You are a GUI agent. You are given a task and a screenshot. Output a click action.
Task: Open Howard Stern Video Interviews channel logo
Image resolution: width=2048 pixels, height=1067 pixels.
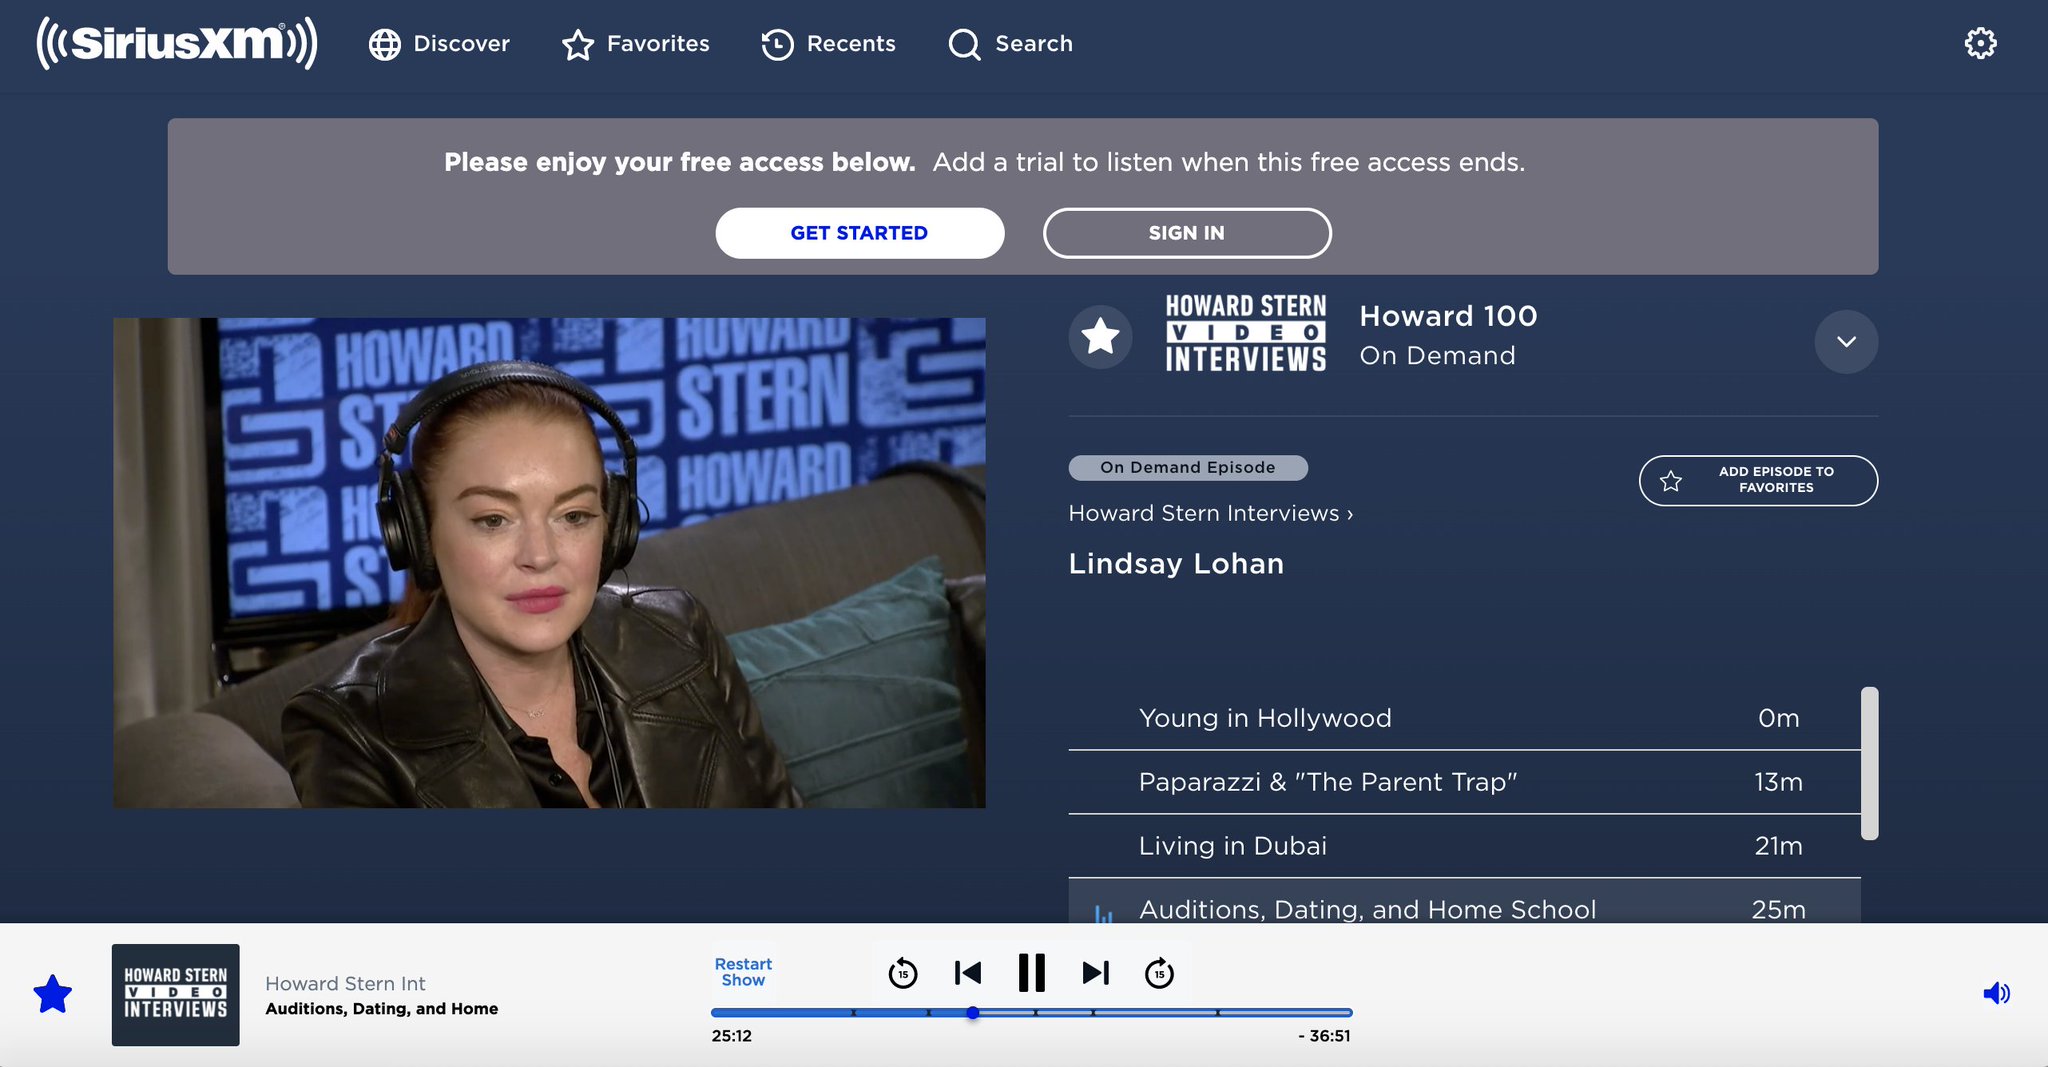1246,334
